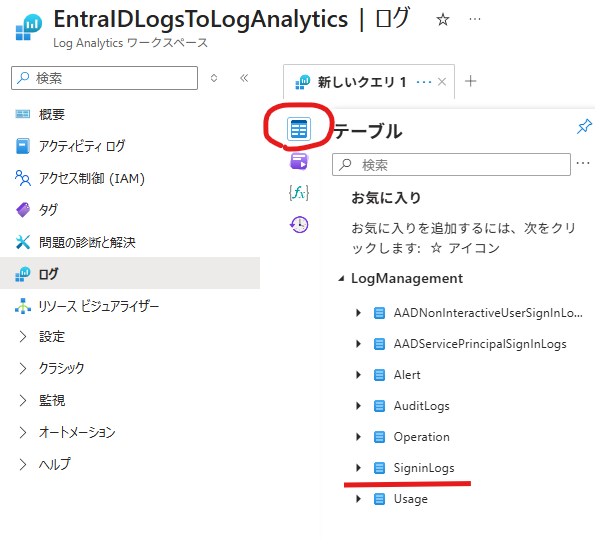Viewport: 595px width, 541px height.
Task: Select the Usage table
Action: tap(411, 499)
